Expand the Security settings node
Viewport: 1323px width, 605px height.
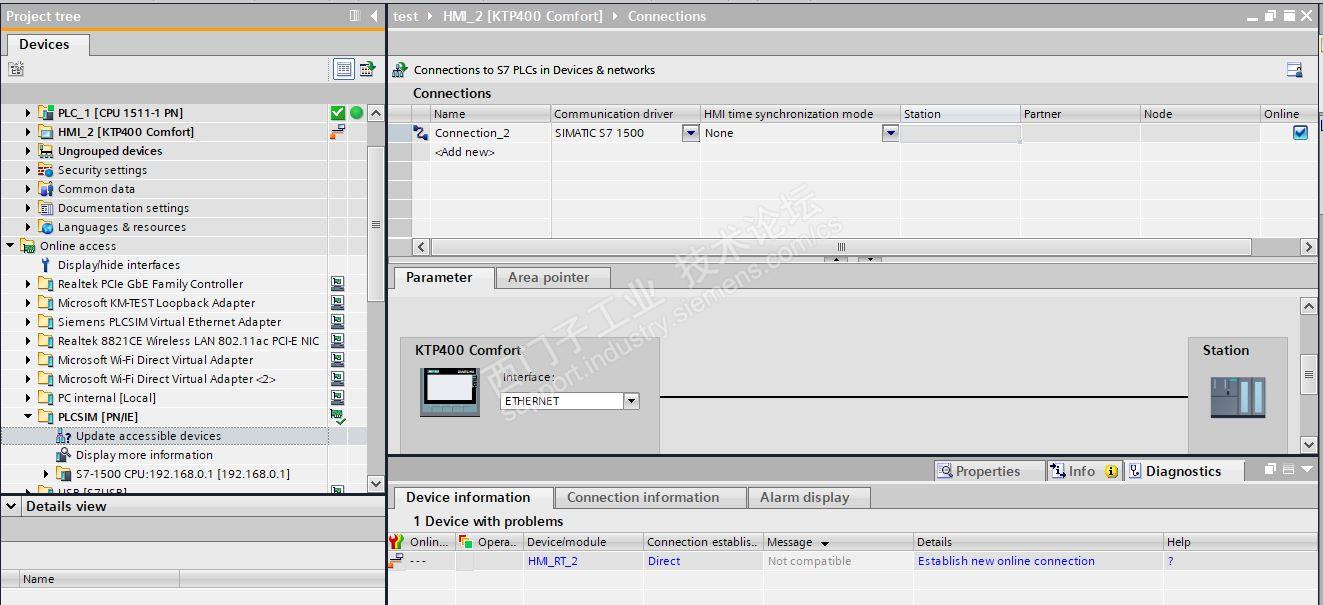[28, 170]
